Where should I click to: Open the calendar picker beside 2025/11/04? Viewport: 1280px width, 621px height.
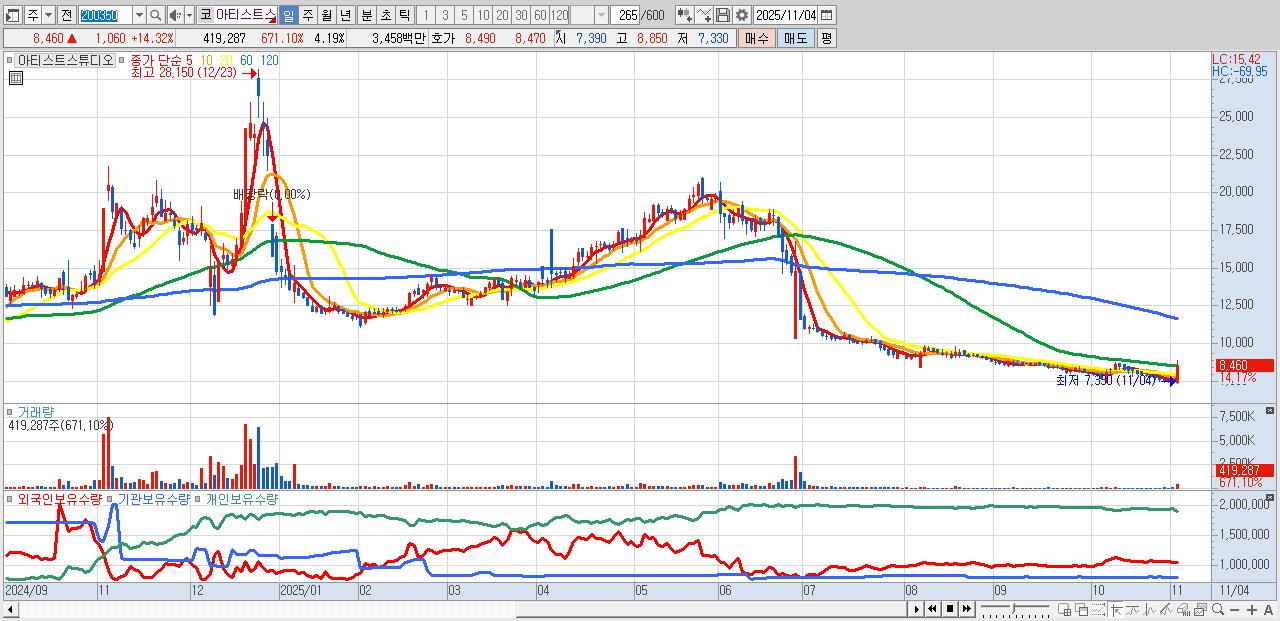[x=826, y=15]
